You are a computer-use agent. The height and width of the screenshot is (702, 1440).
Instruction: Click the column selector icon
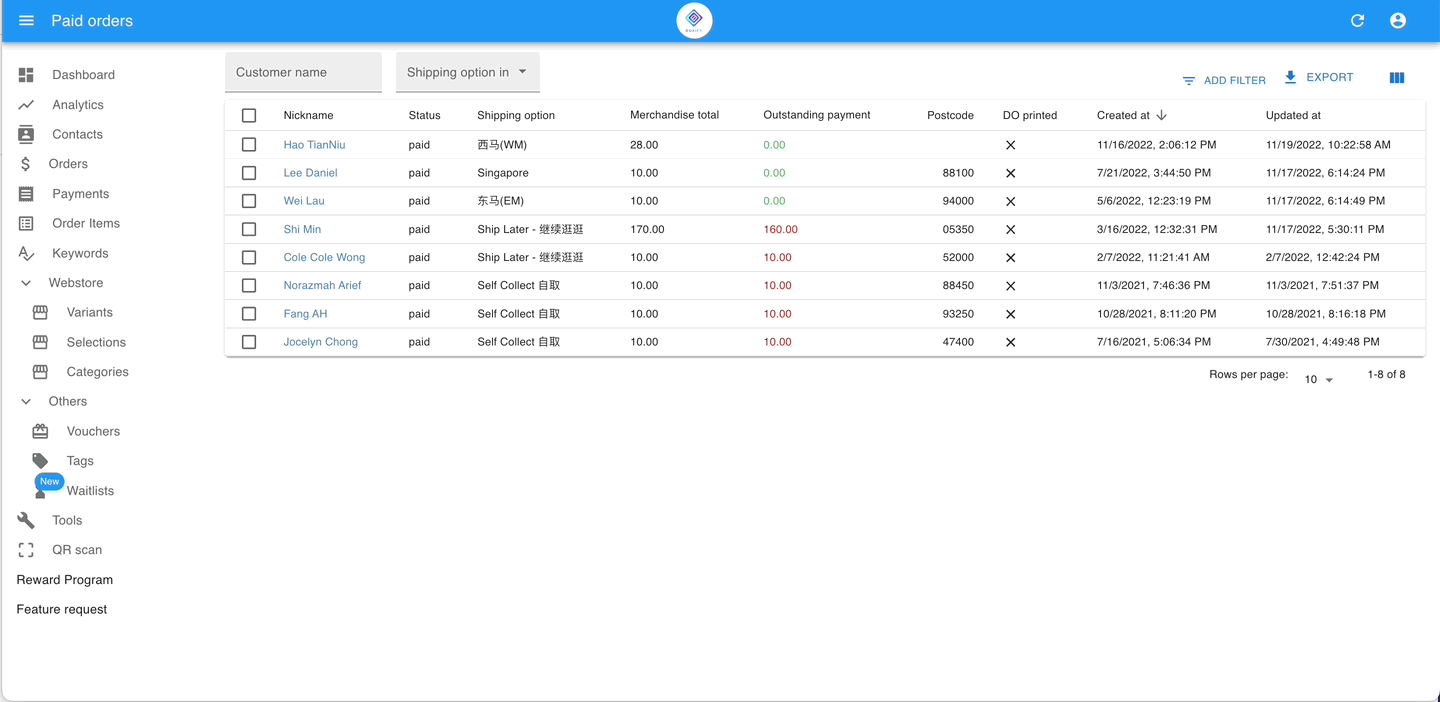(1397, 78)
